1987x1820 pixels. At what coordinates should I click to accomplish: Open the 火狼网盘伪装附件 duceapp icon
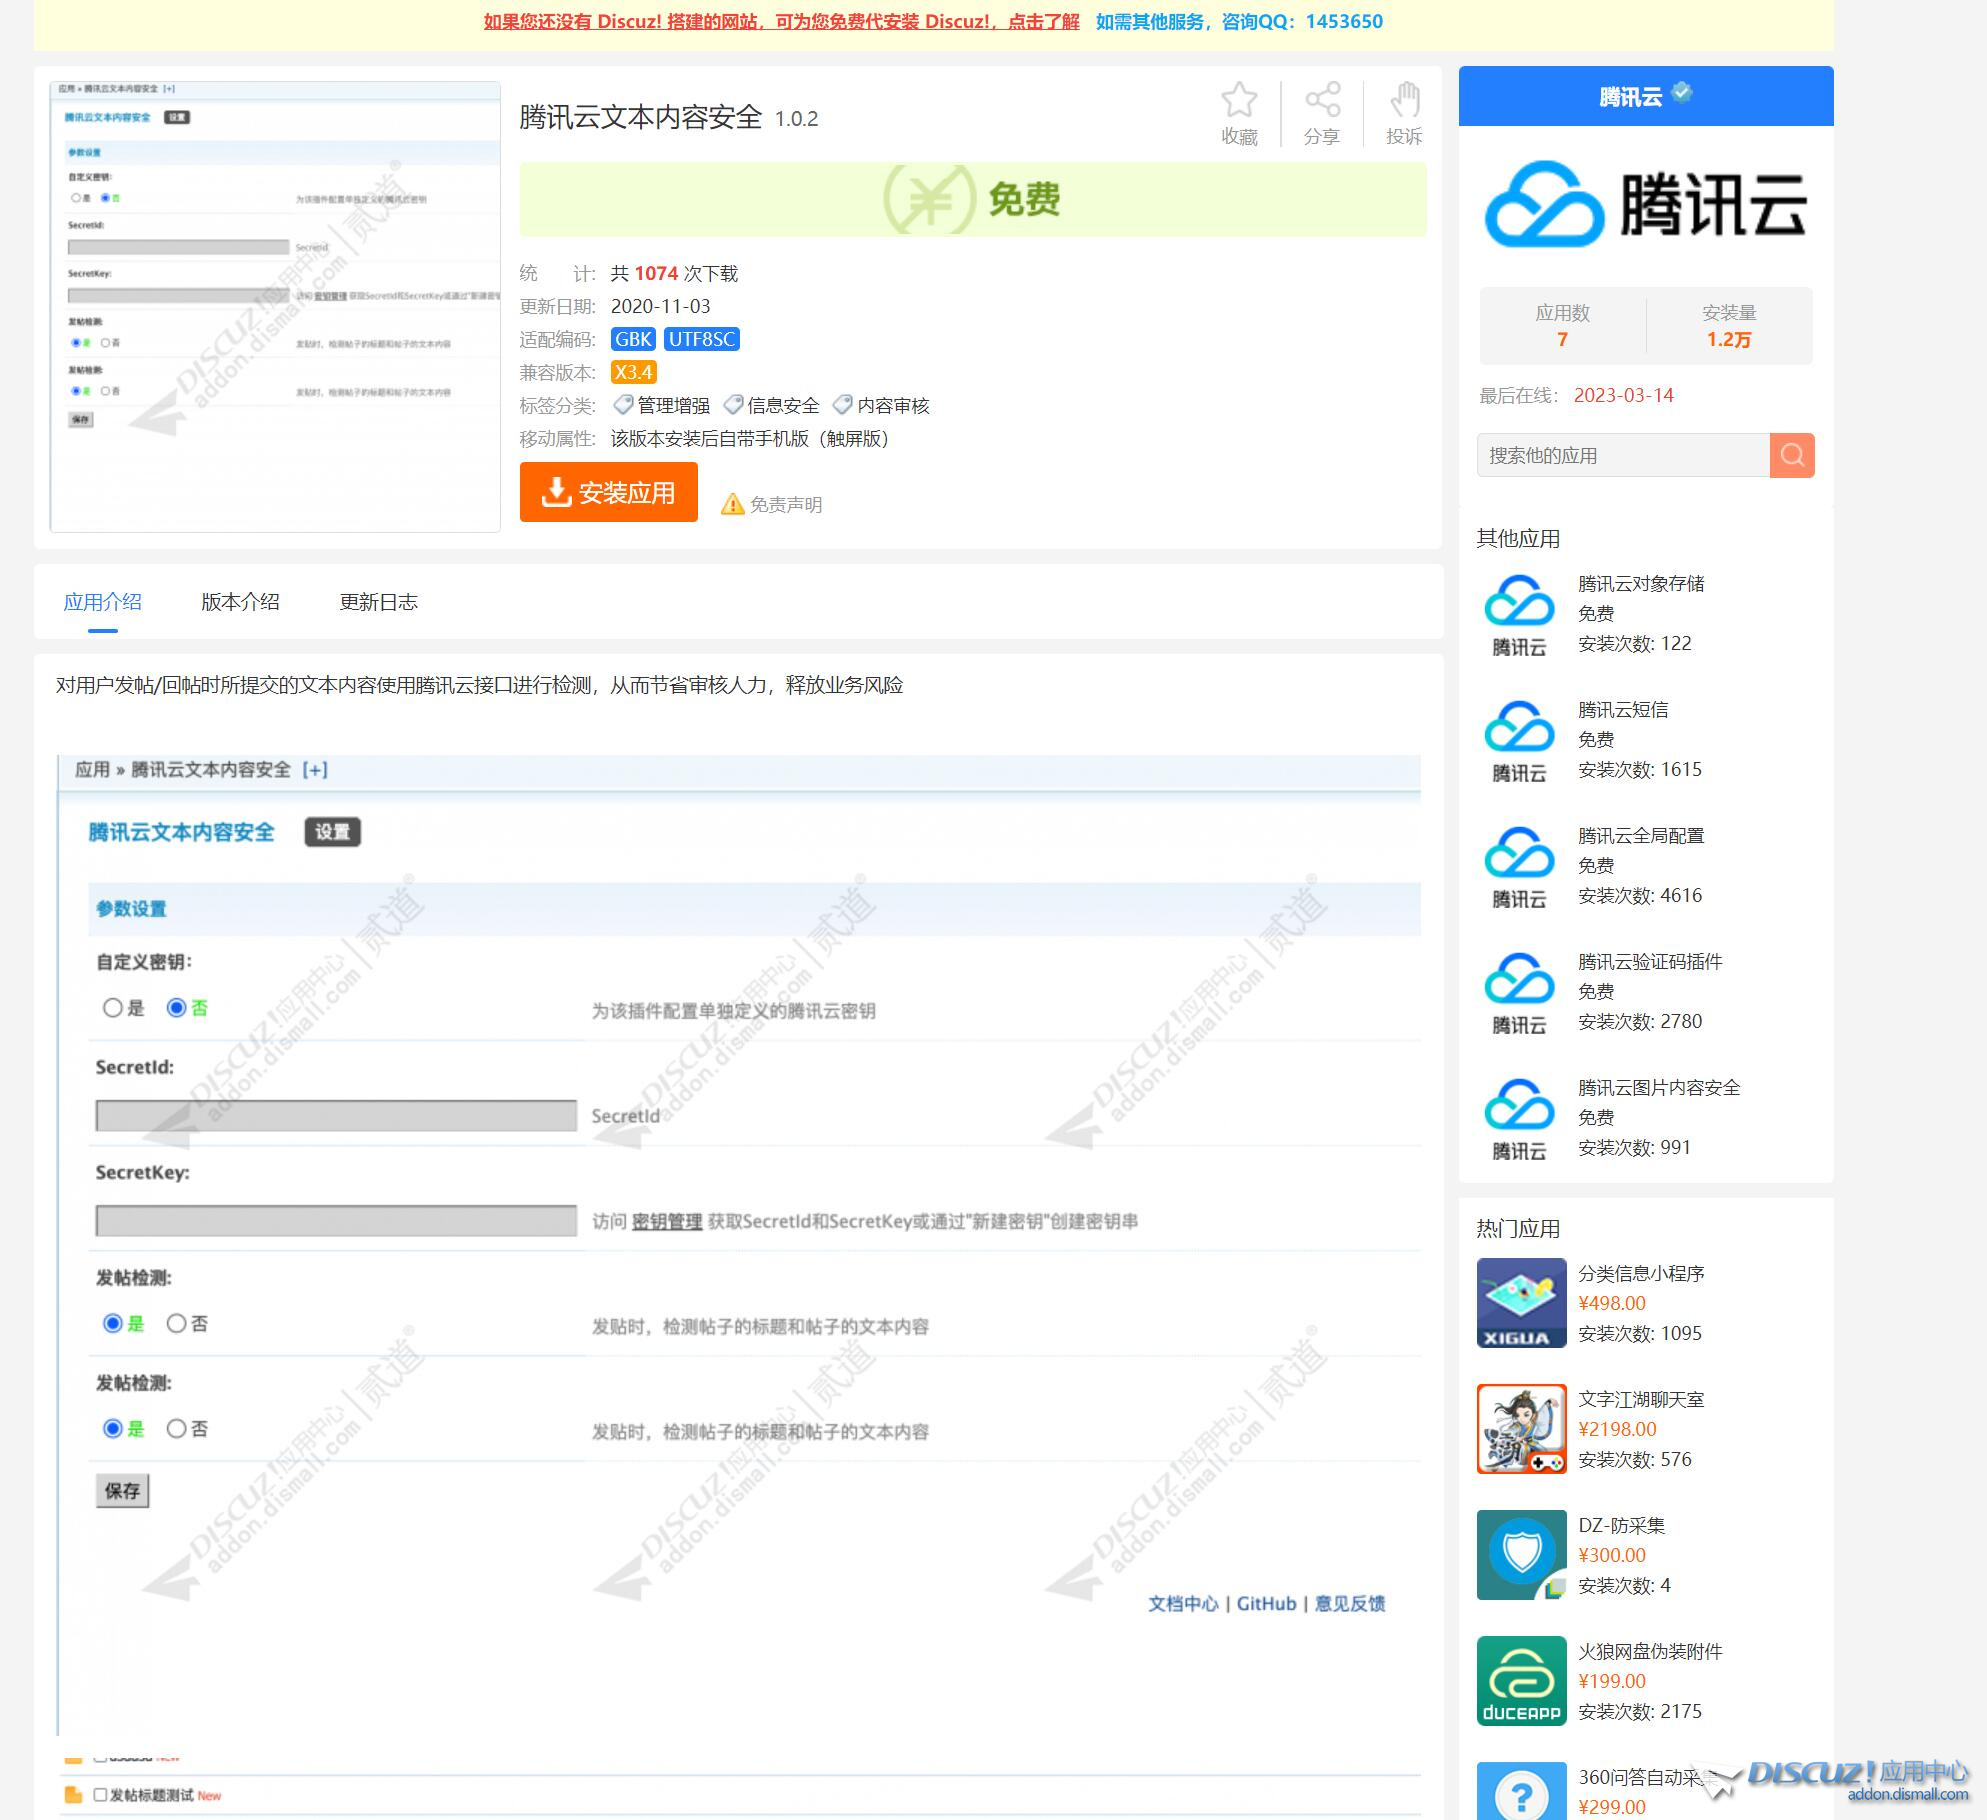(x=1521, y=1681)
